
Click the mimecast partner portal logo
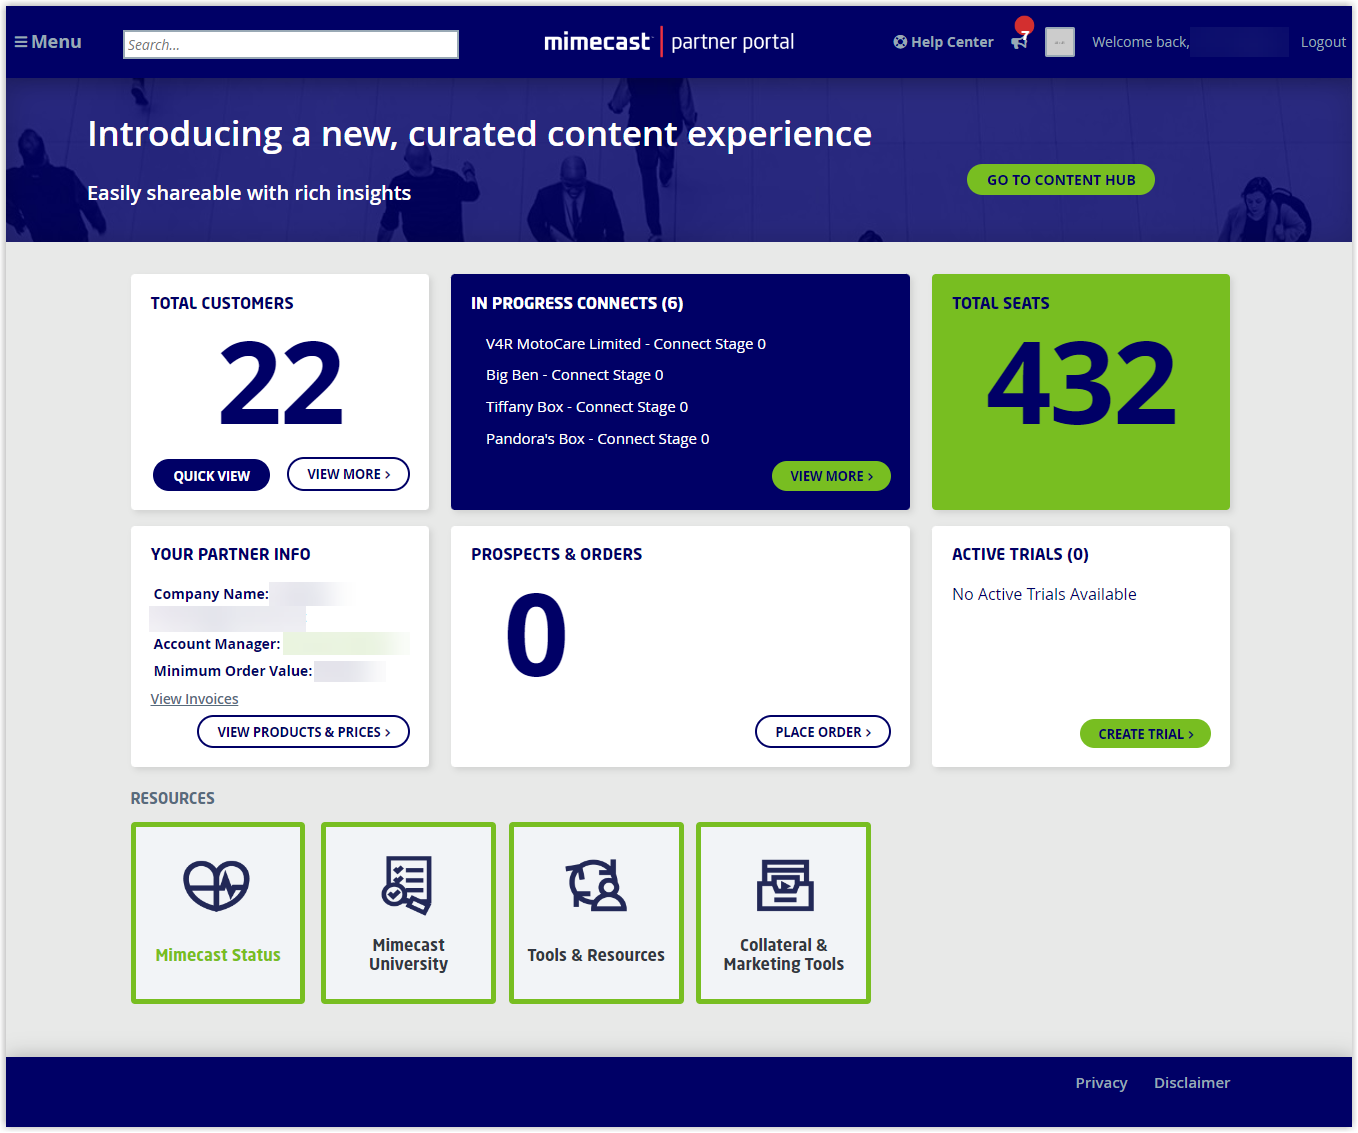coord(669,42)
